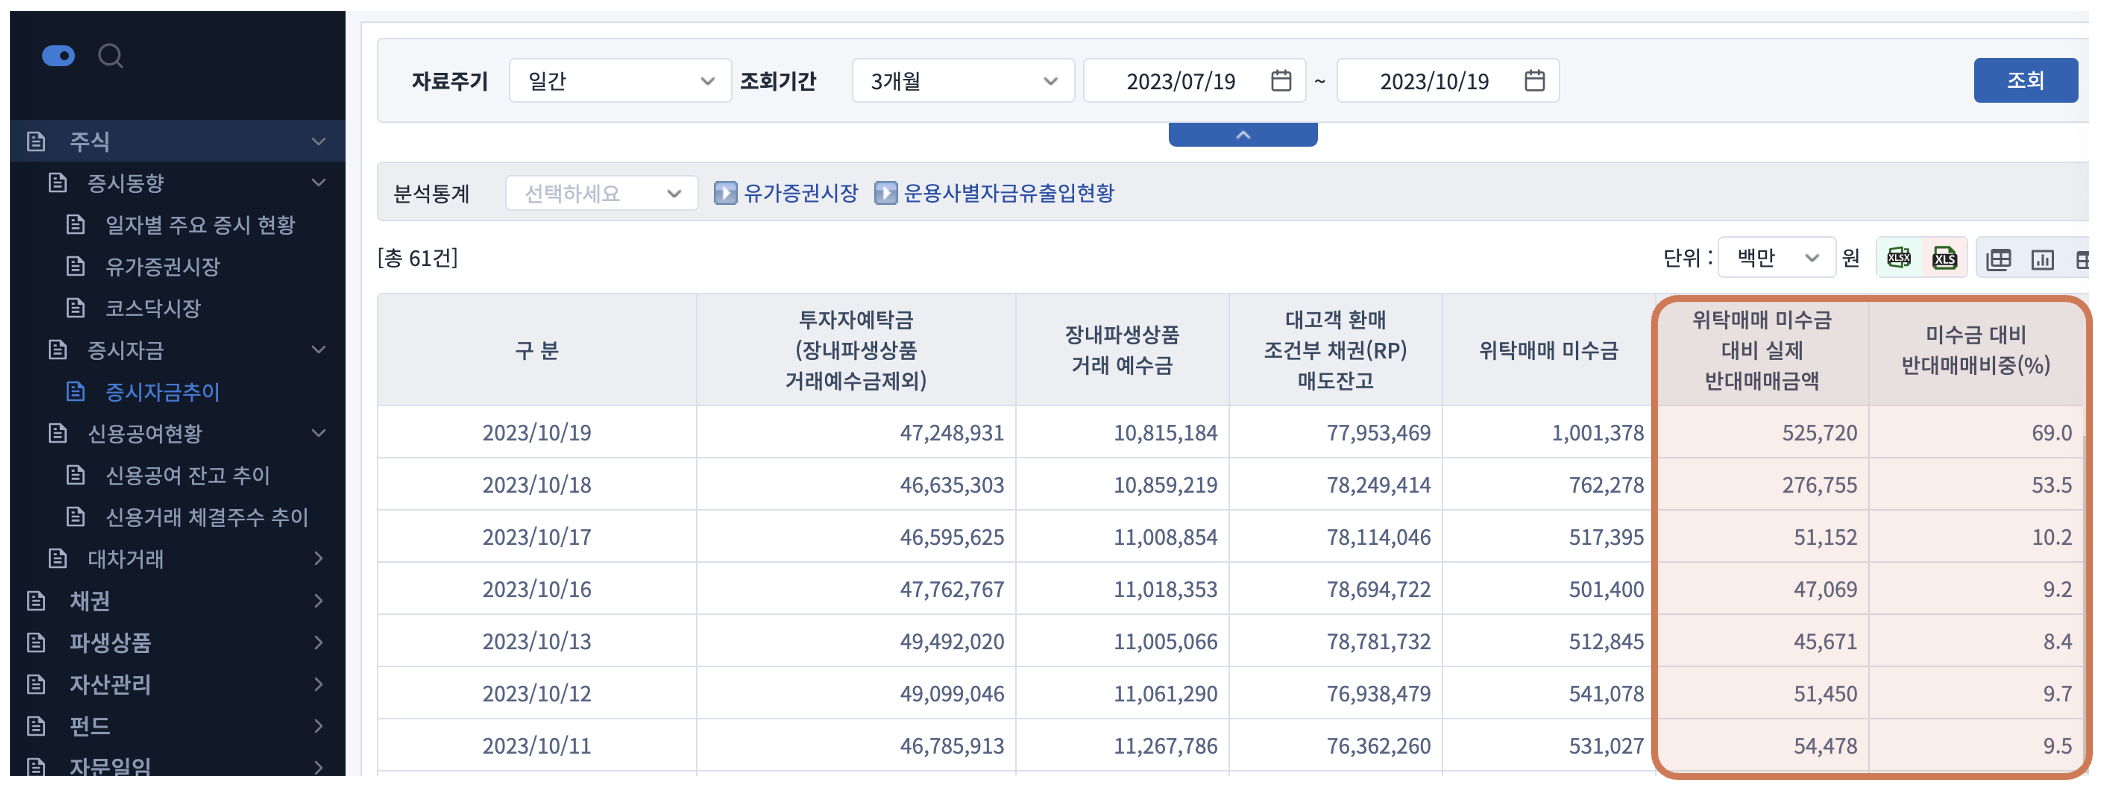Viewport: 2114px width, 800px height.
Task: Expand the 대차거래 submenu
Action: pyautogui.click(x=319, y=558)
